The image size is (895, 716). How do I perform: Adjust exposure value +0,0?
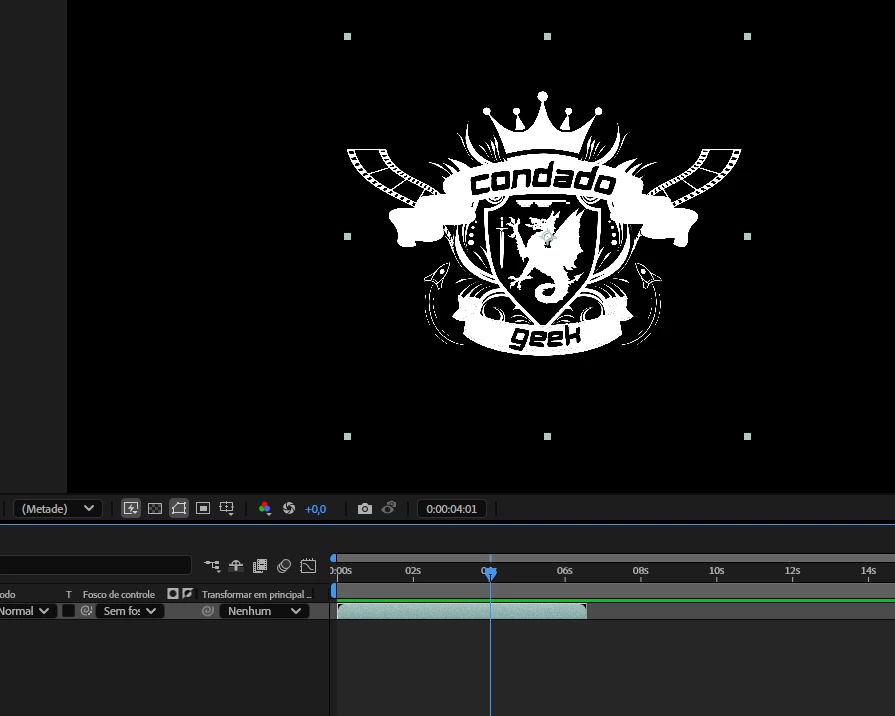316,509
